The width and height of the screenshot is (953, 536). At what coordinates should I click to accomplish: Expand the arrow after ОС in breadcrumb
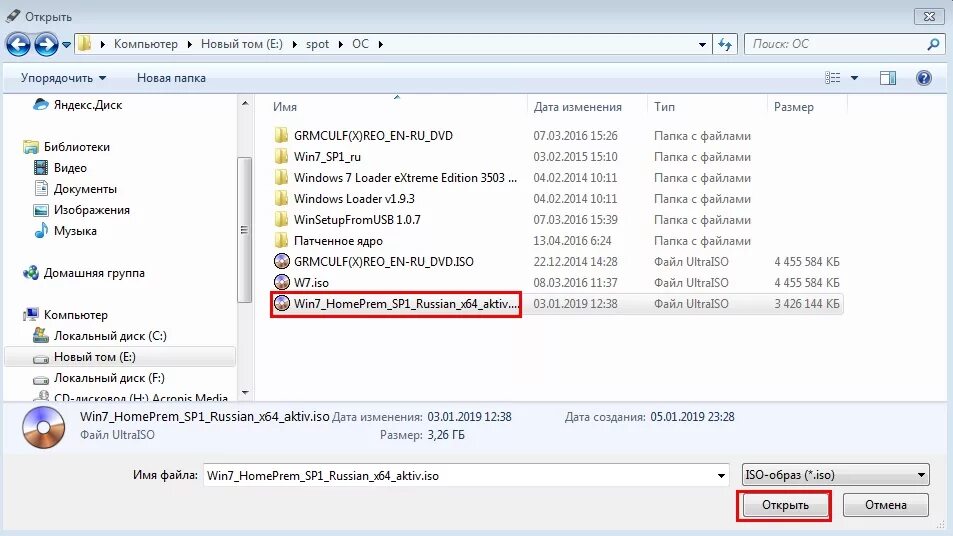(381, 44)
